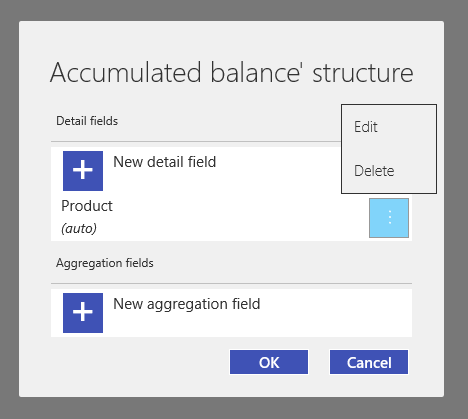Click empty dialog area left of OK button

(133, 362)
